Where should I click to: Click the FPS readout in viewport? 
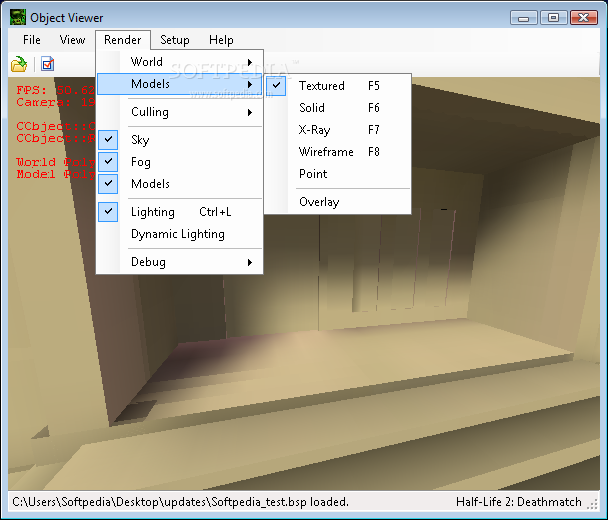[55, 90]
